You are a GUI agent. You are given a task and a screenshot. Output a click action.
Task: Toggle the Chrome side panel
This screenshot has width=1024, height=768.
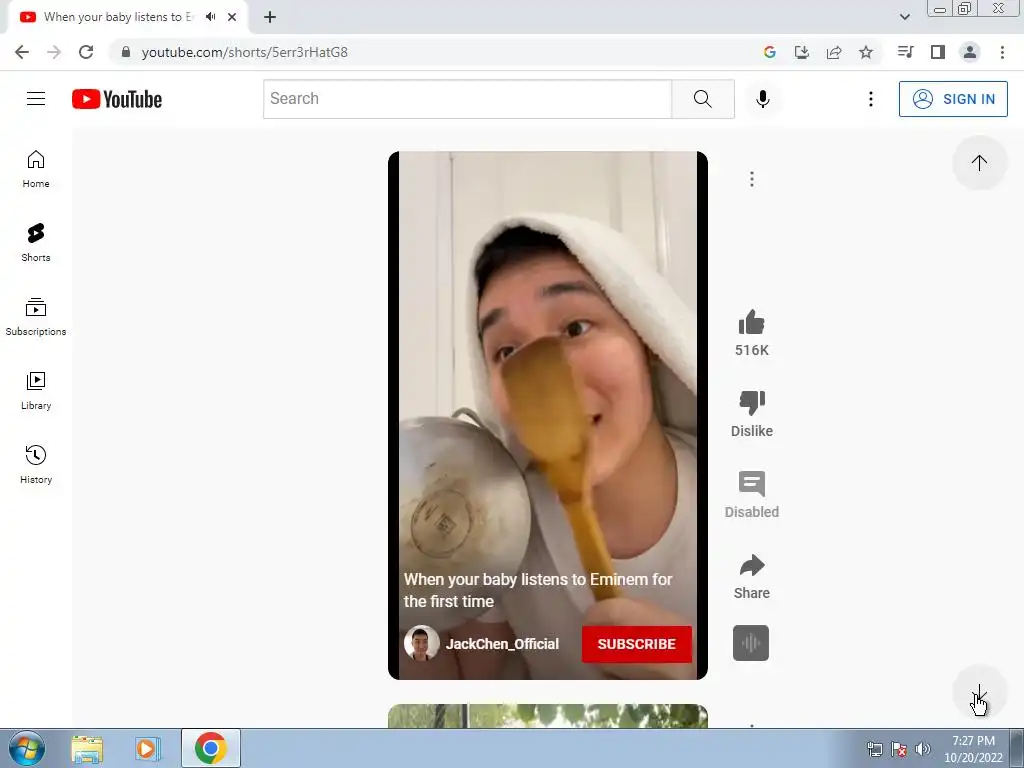(938, 52)
